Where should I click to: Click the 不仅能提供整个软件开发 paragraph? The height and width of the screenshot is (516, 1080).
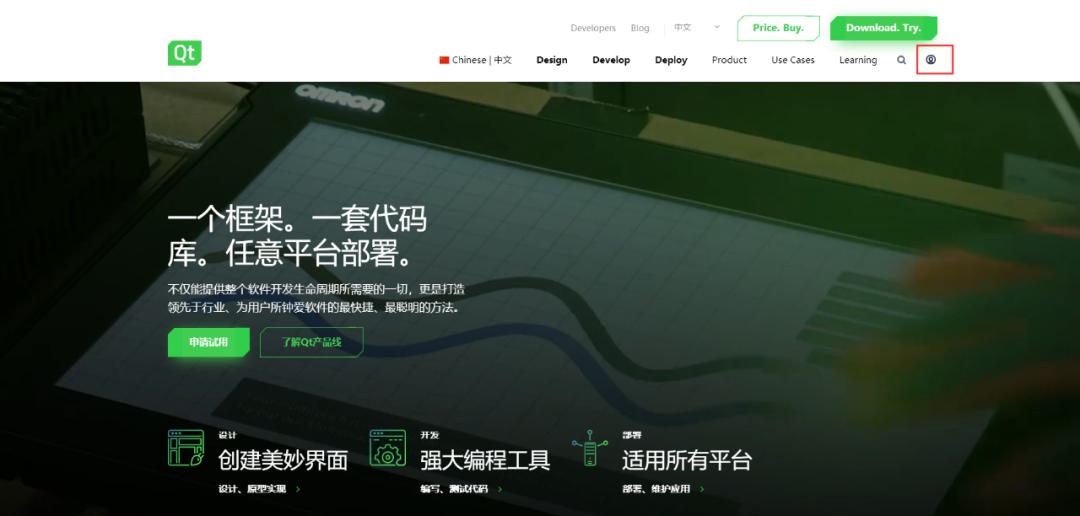(315, 298)
